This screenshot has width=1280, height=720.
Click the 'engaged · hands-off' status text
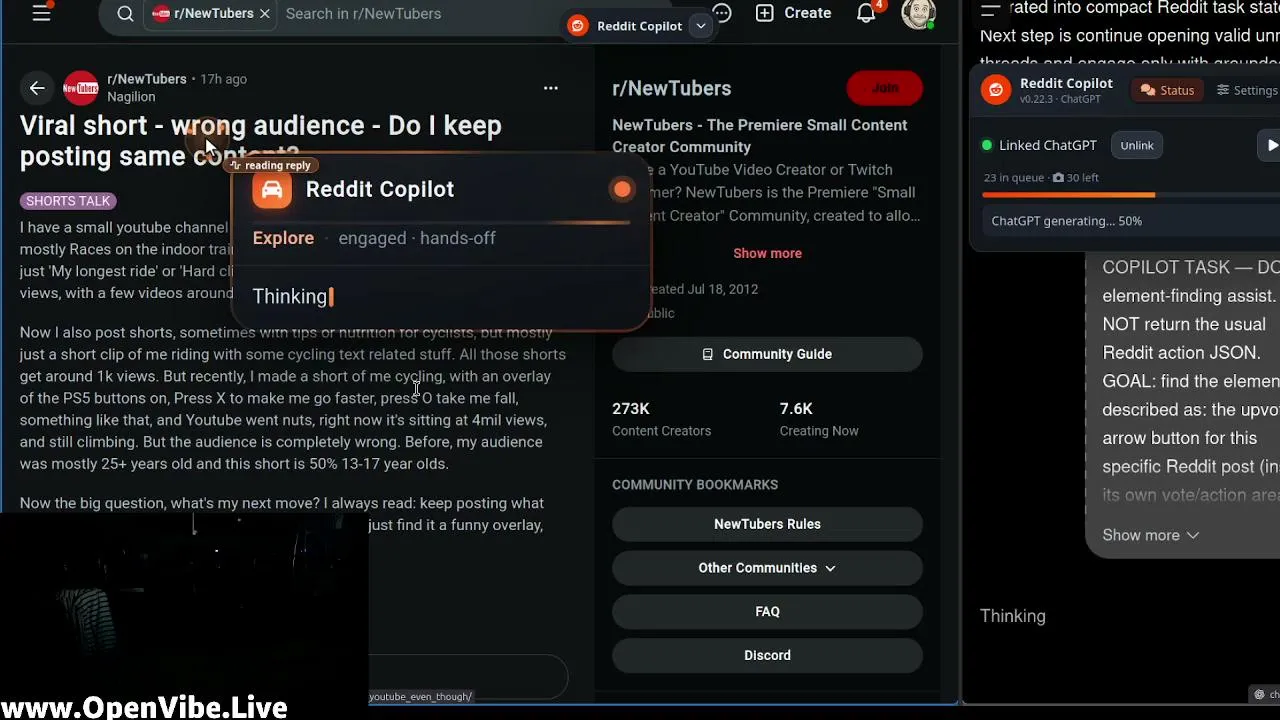tap(417, 238)
